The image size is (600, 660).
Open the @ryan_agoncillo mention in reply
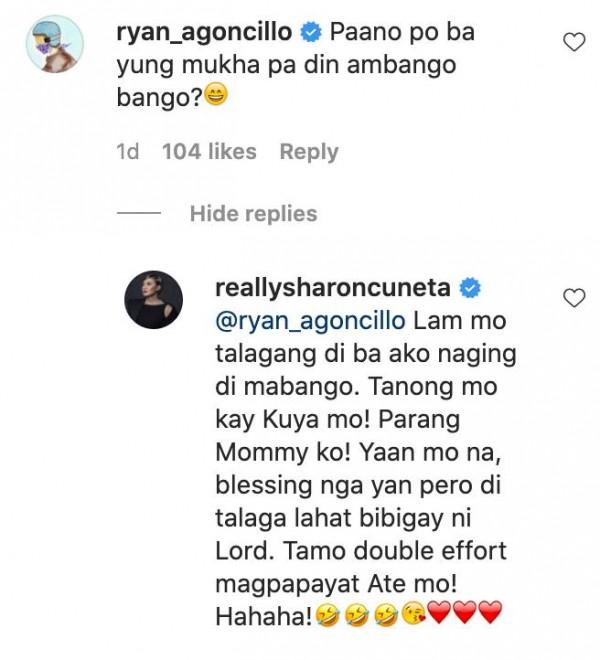(310, 321)
